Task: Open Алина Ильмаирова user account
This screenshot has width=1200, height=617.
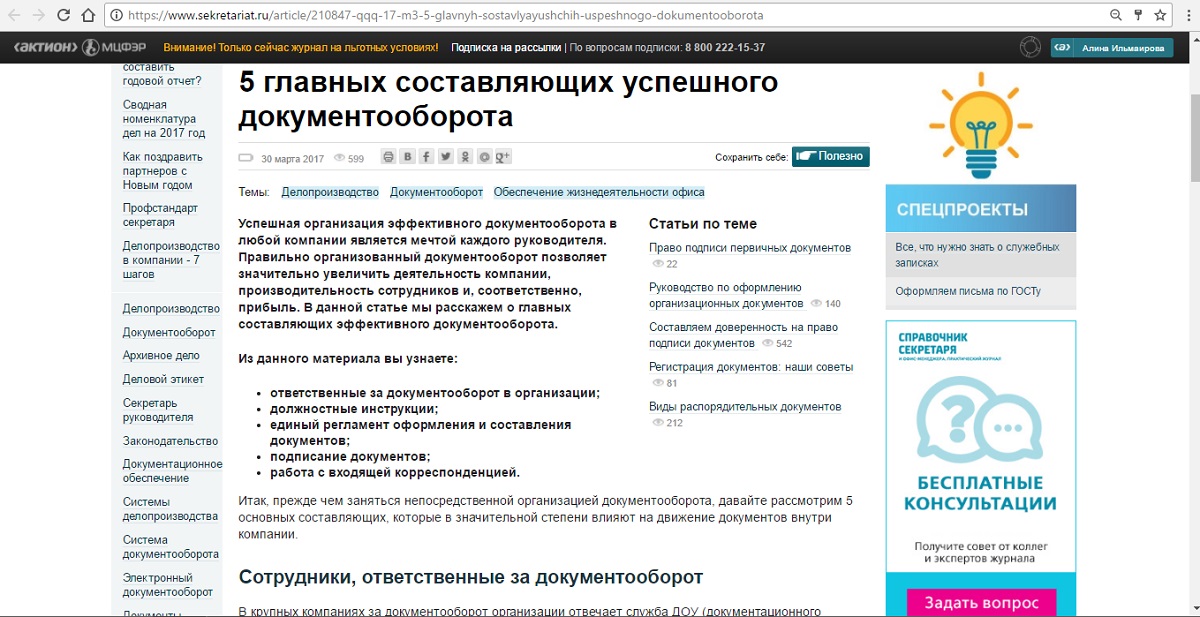Action: point(1111,47)
